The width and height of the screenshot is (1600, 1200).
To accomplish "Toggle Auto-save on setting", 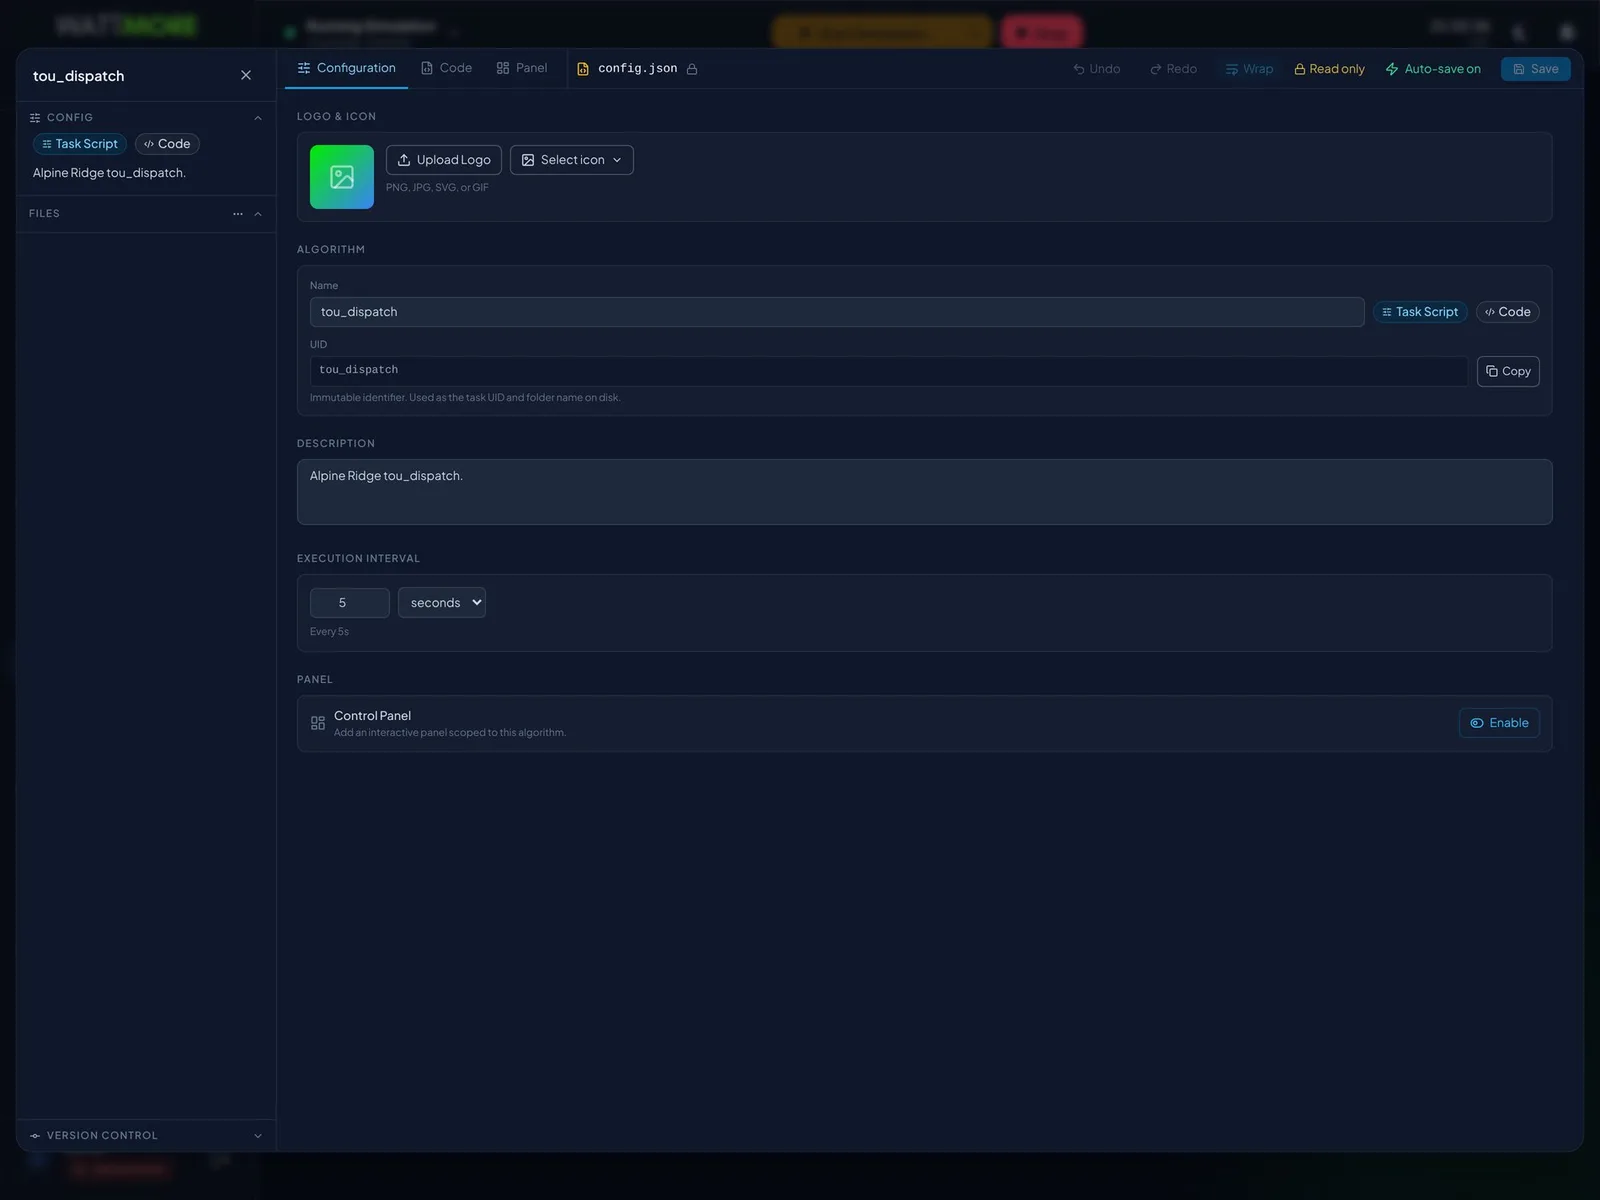I will (x=1433, y=69).
